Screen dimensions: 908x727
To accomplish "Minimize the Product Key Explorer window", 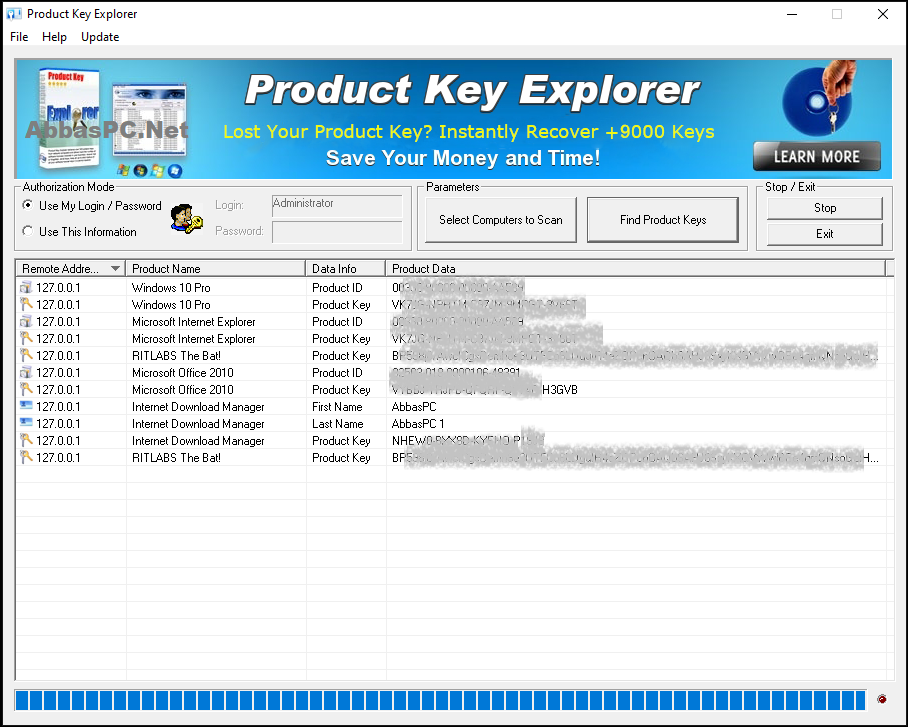I will click(x=792, y=14).
